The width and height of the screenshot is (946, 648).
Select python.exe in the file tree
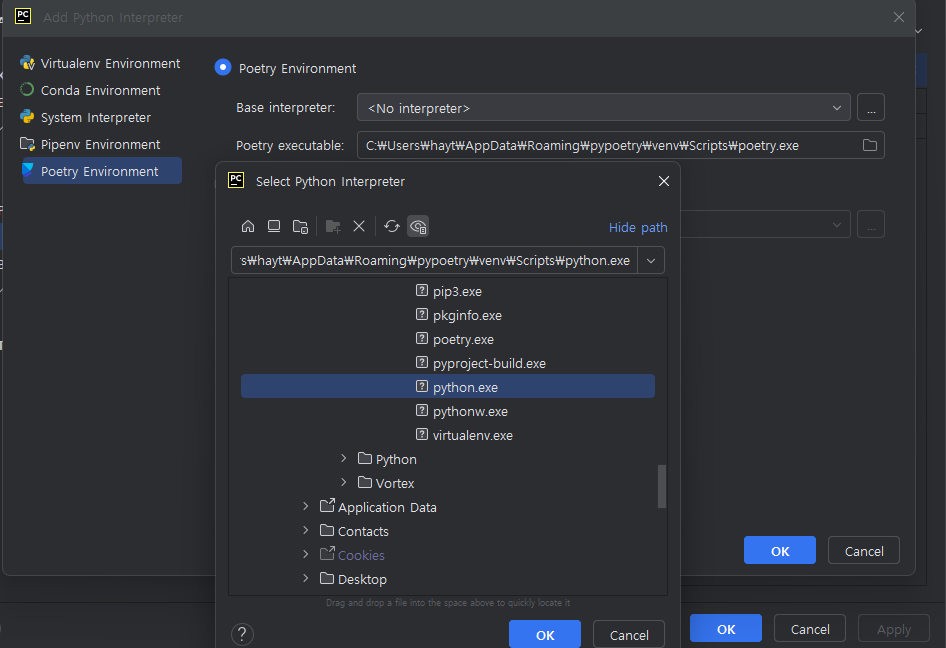(x=448, y=387)
